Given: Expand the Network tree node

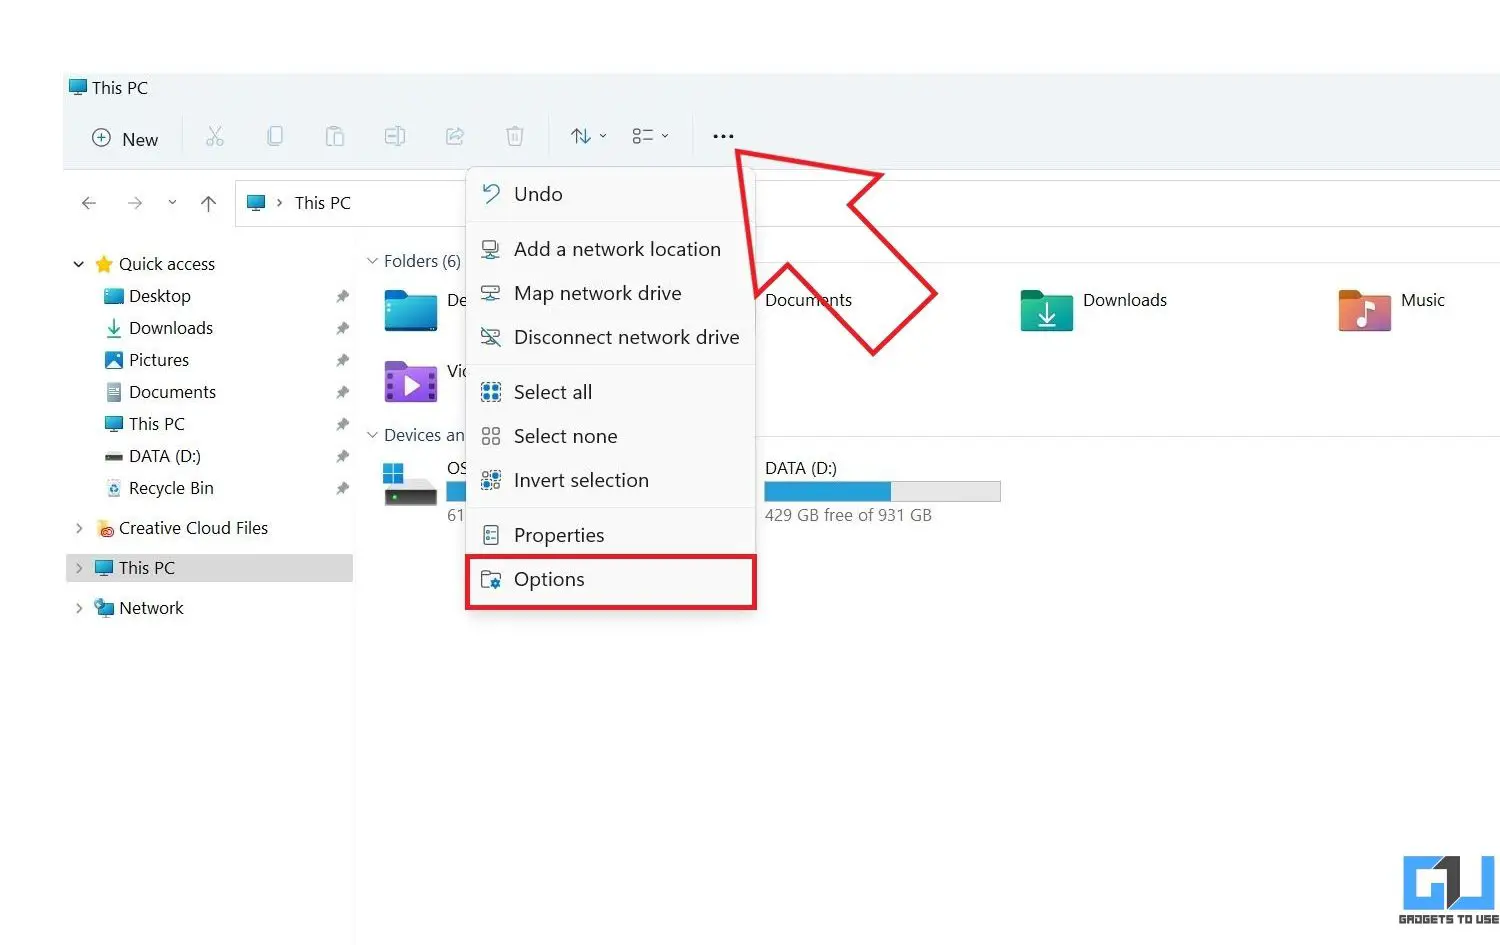Looking at the screenshot, I should [79, 608].
